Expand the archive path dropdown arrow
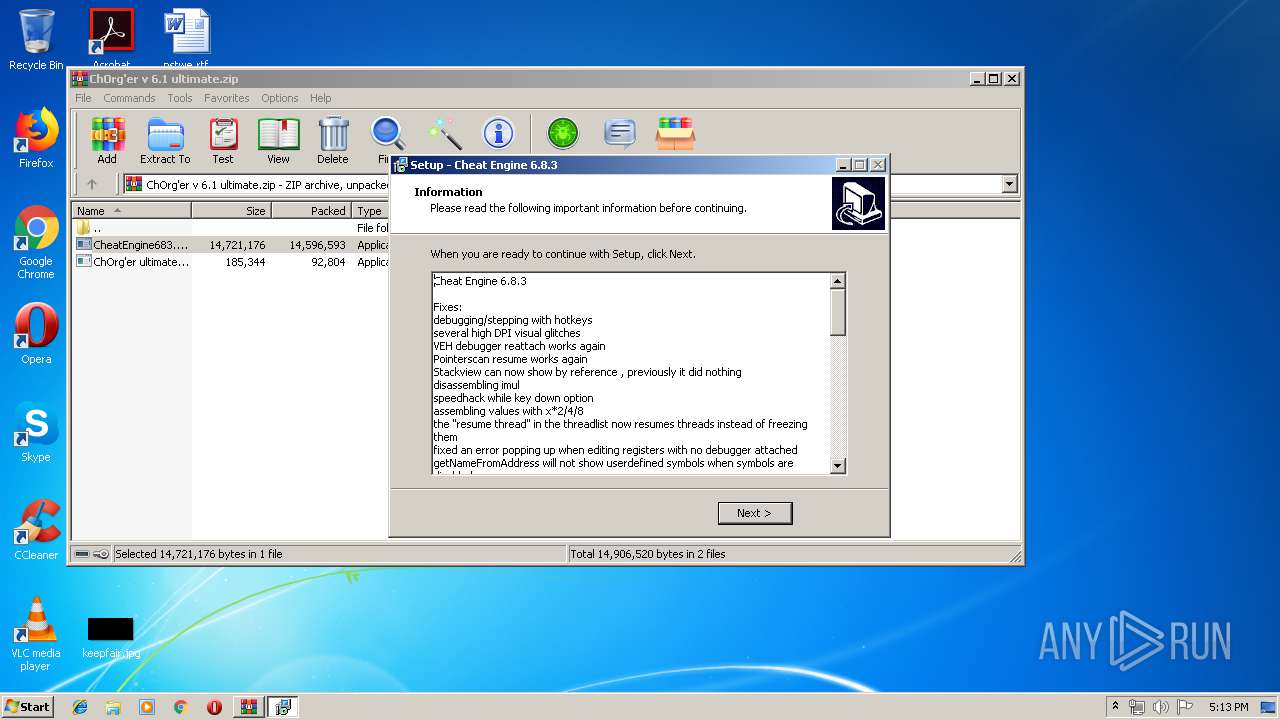The height and width of the screenshot is (720, 1280). [x=1009, y=184]
